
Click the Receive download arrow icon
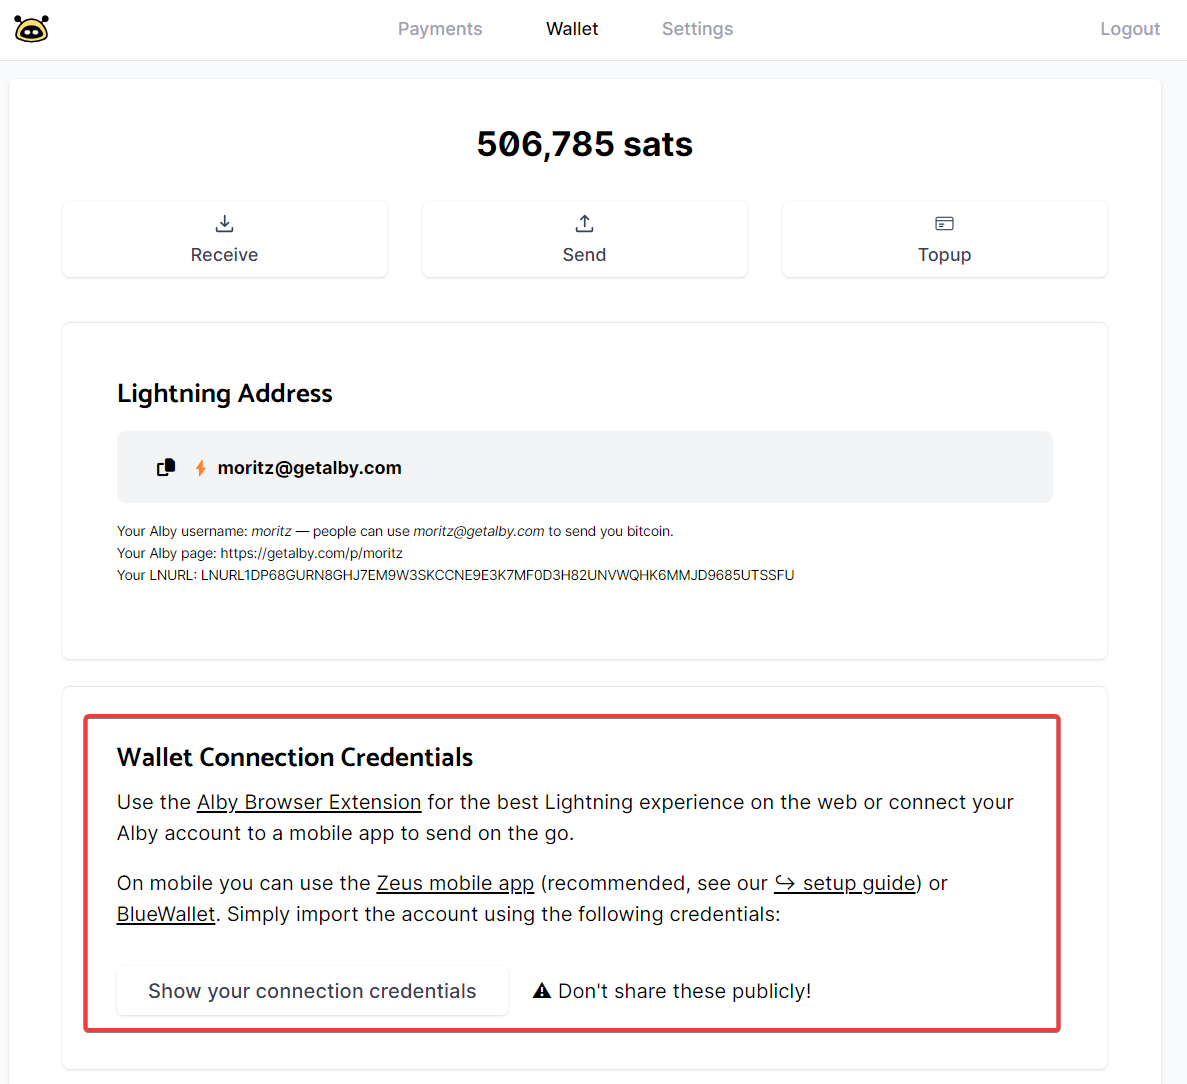click(225, 223)
